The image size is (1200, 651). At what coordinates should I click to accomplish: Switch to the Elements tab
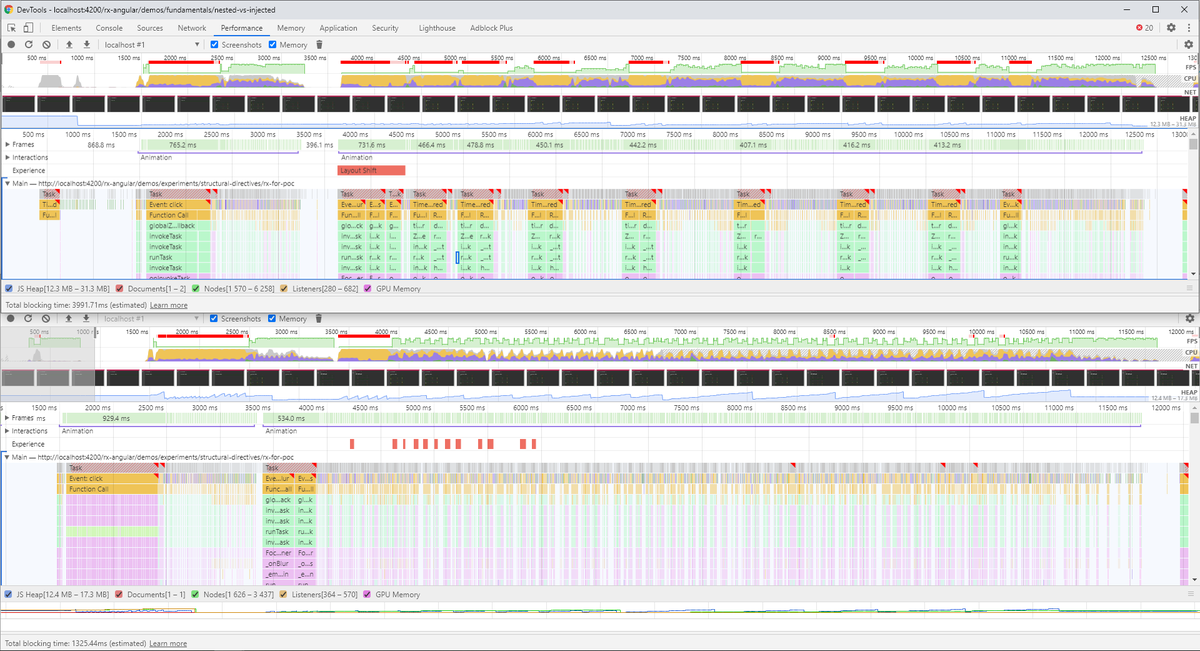click(66, 28)
